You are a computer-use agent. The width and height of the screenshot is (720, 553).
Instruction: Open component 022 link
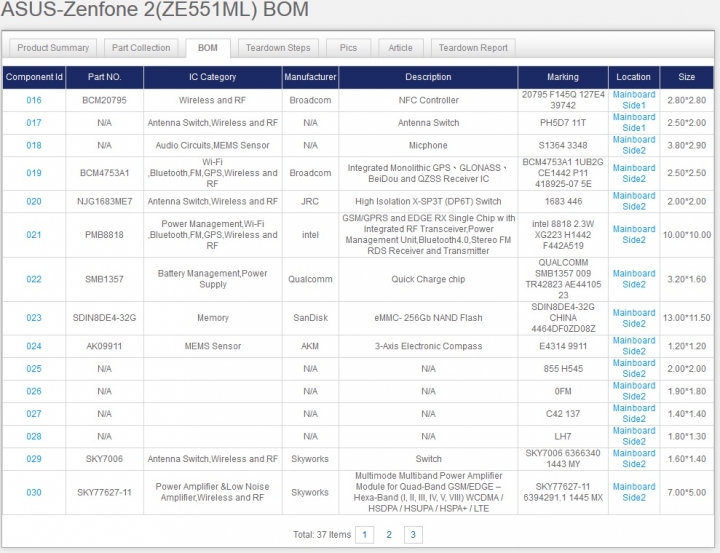pyautogui.click(x=34, y=279)
